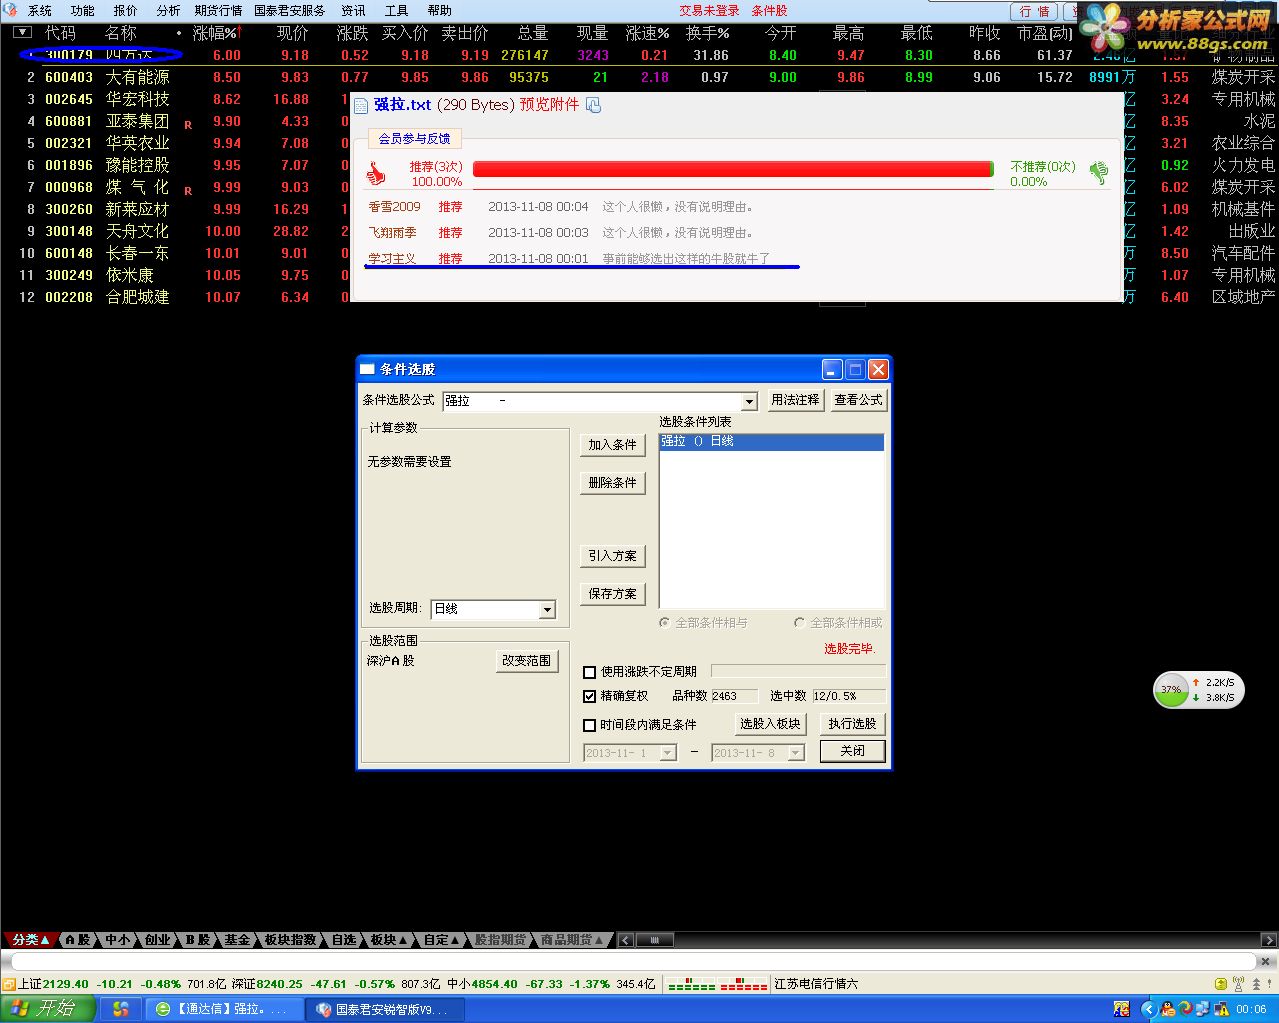
Task: Uncheck 精确复权 checkbox
Action: click(590, 696)
